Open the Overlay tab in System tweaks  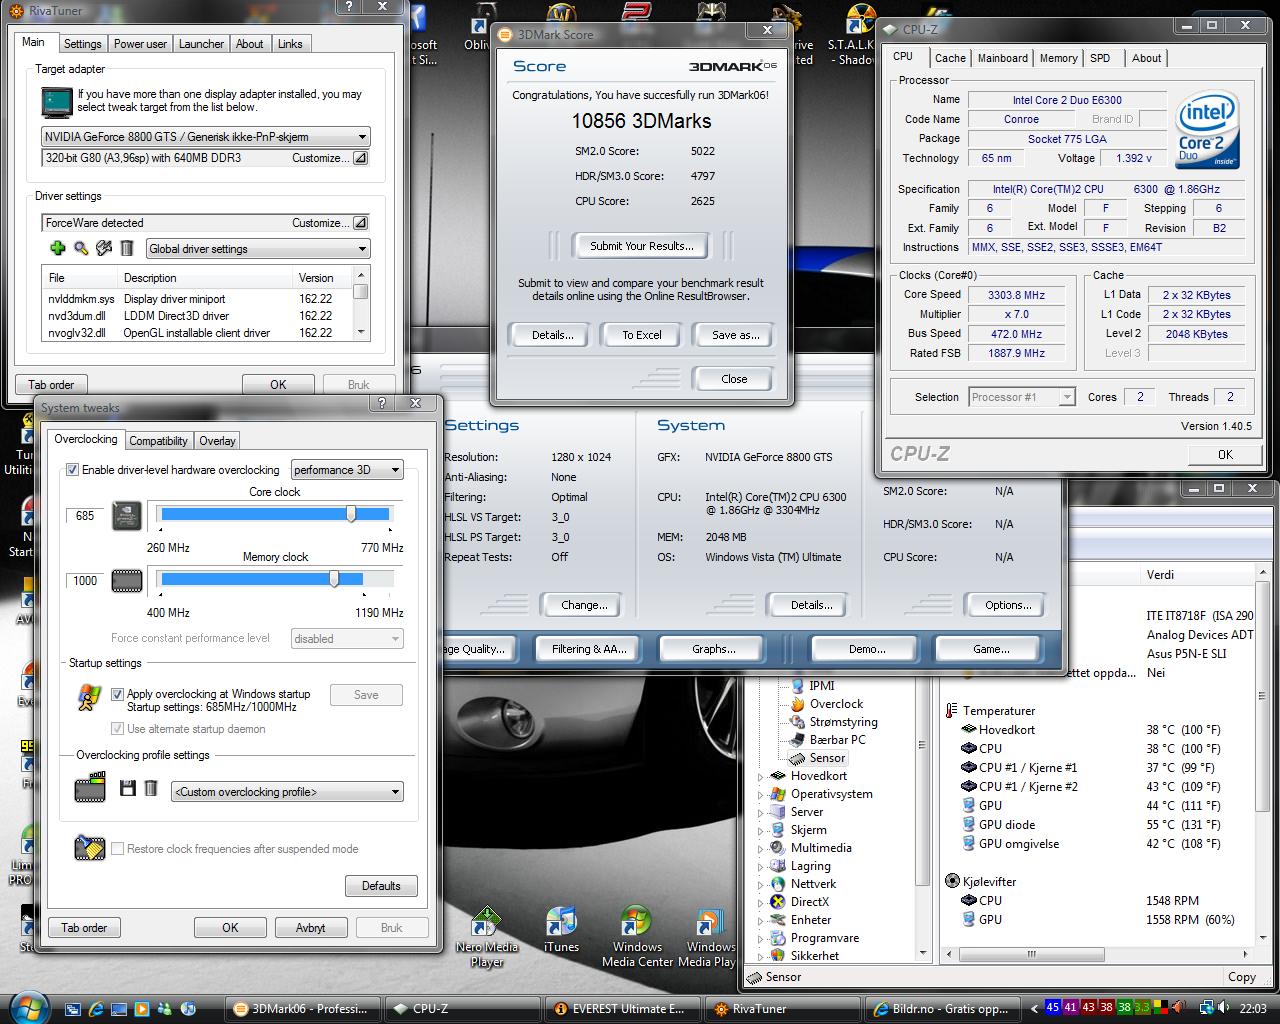coord(217,441)
